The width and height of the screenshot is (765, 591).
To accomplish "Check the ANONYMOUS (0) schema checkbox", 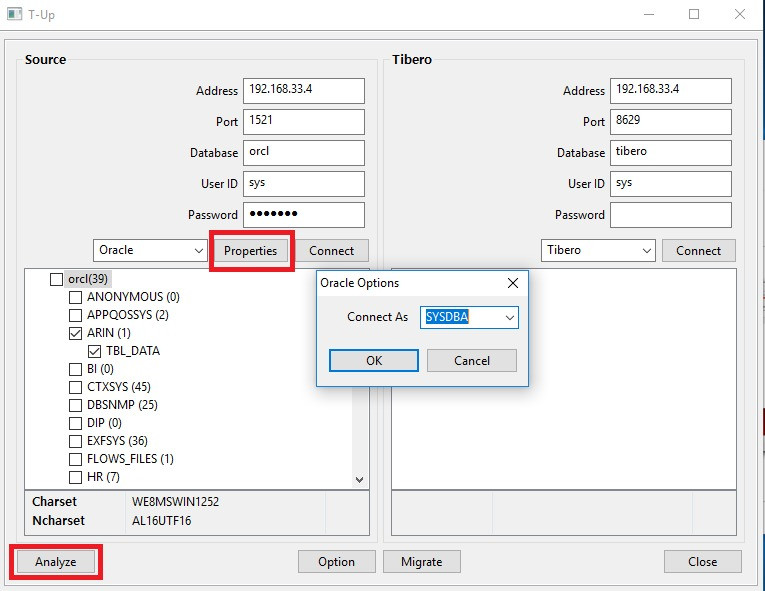I will click(x=75, y=297).
